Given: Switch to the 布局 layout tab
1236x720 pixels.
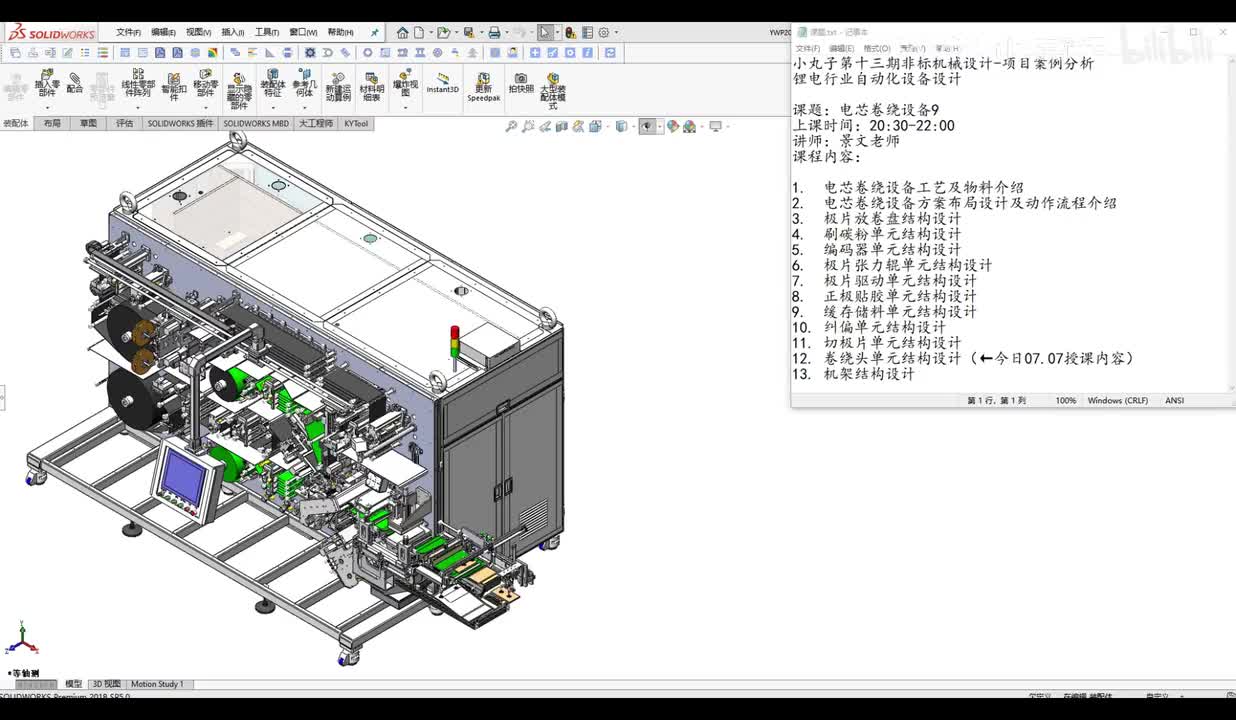Looking at the screenshot, I should pos(52,124).
